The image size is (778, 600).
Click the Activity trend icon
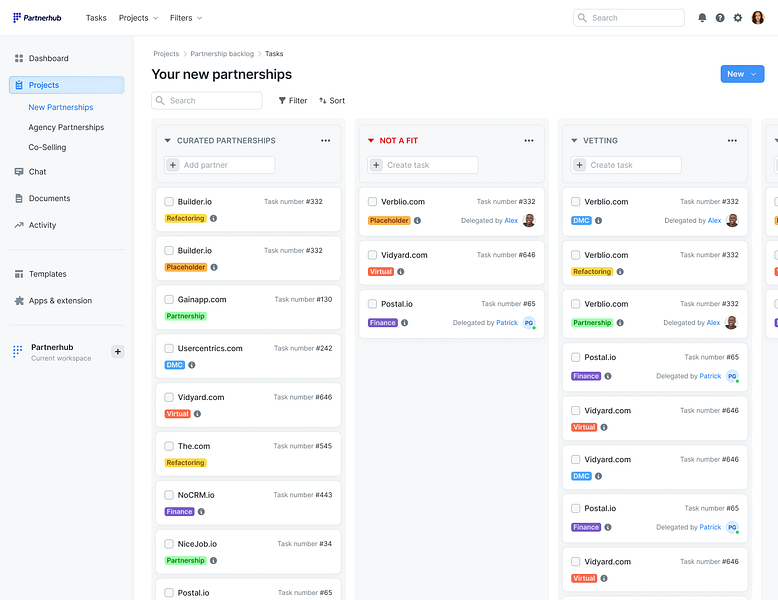click(19, 225)
